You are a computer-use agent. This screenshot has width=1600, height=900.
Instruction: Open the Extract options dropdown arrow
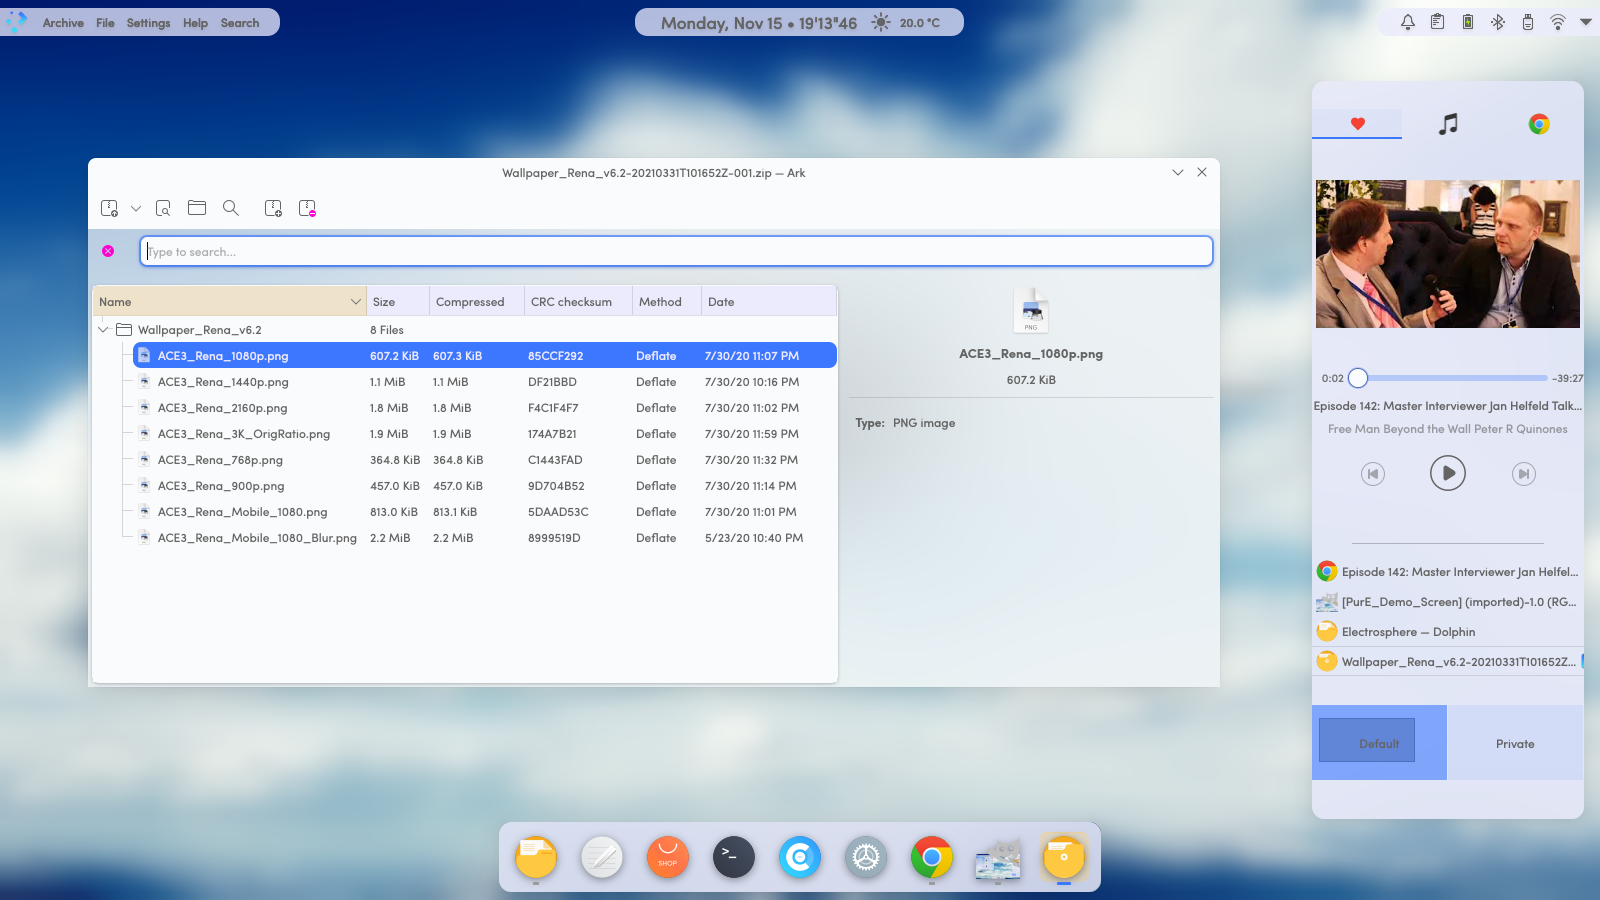(136, 208)
